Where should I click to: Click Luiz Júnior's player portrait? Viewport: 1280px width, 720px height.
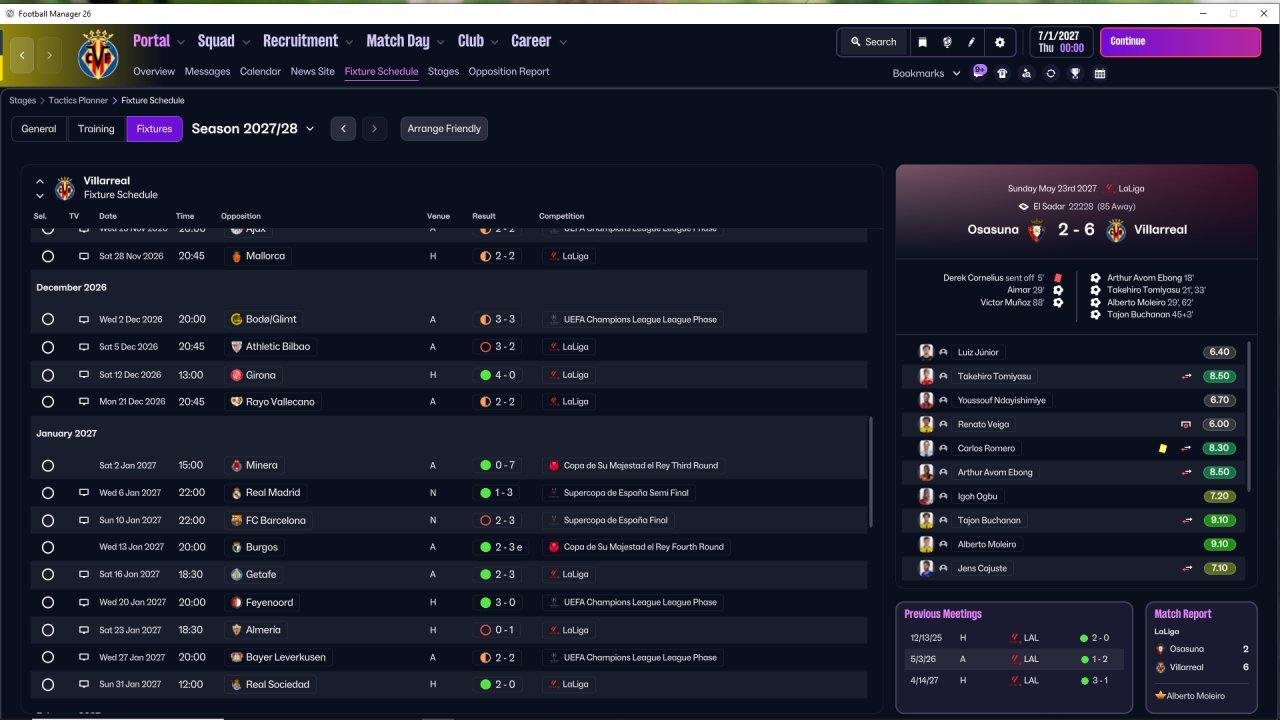(x=926, y=352)
